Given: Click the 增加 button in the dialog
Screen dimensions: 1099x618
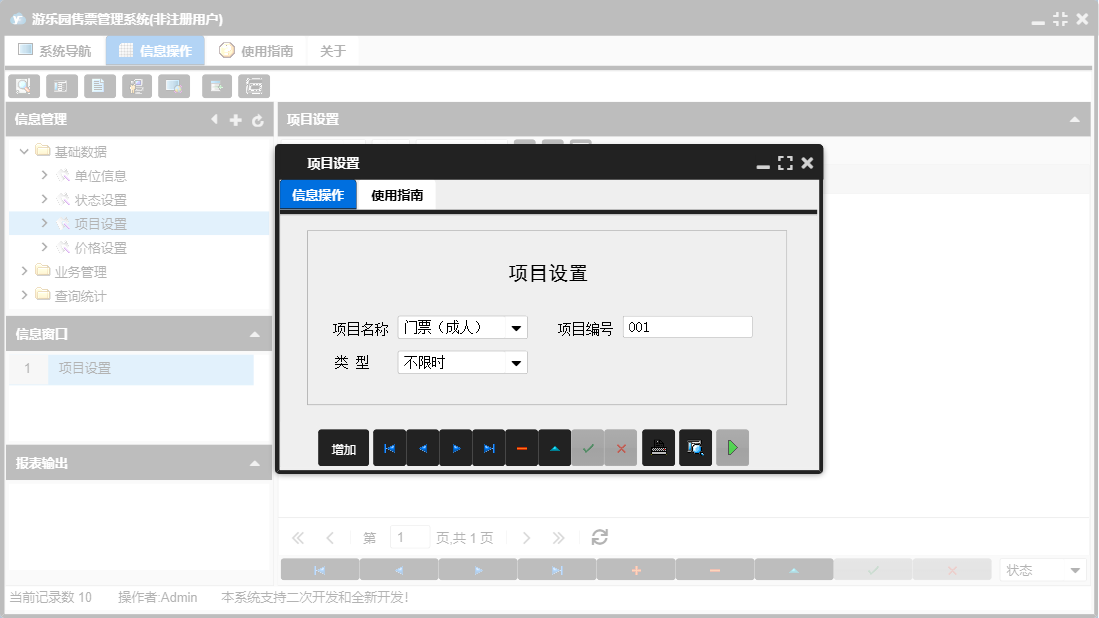Looking at the screenshot, I should [x=343, y=448].
